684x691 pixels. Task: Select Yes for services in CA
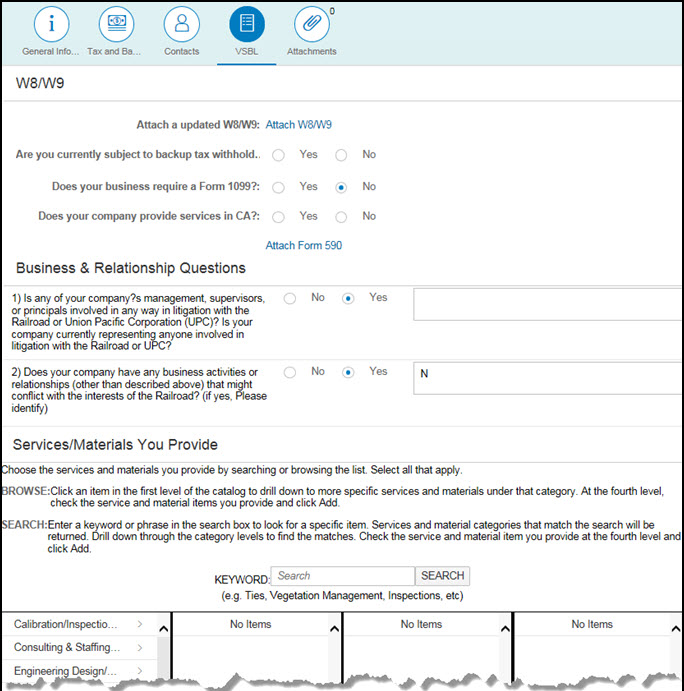click(278, 217)
